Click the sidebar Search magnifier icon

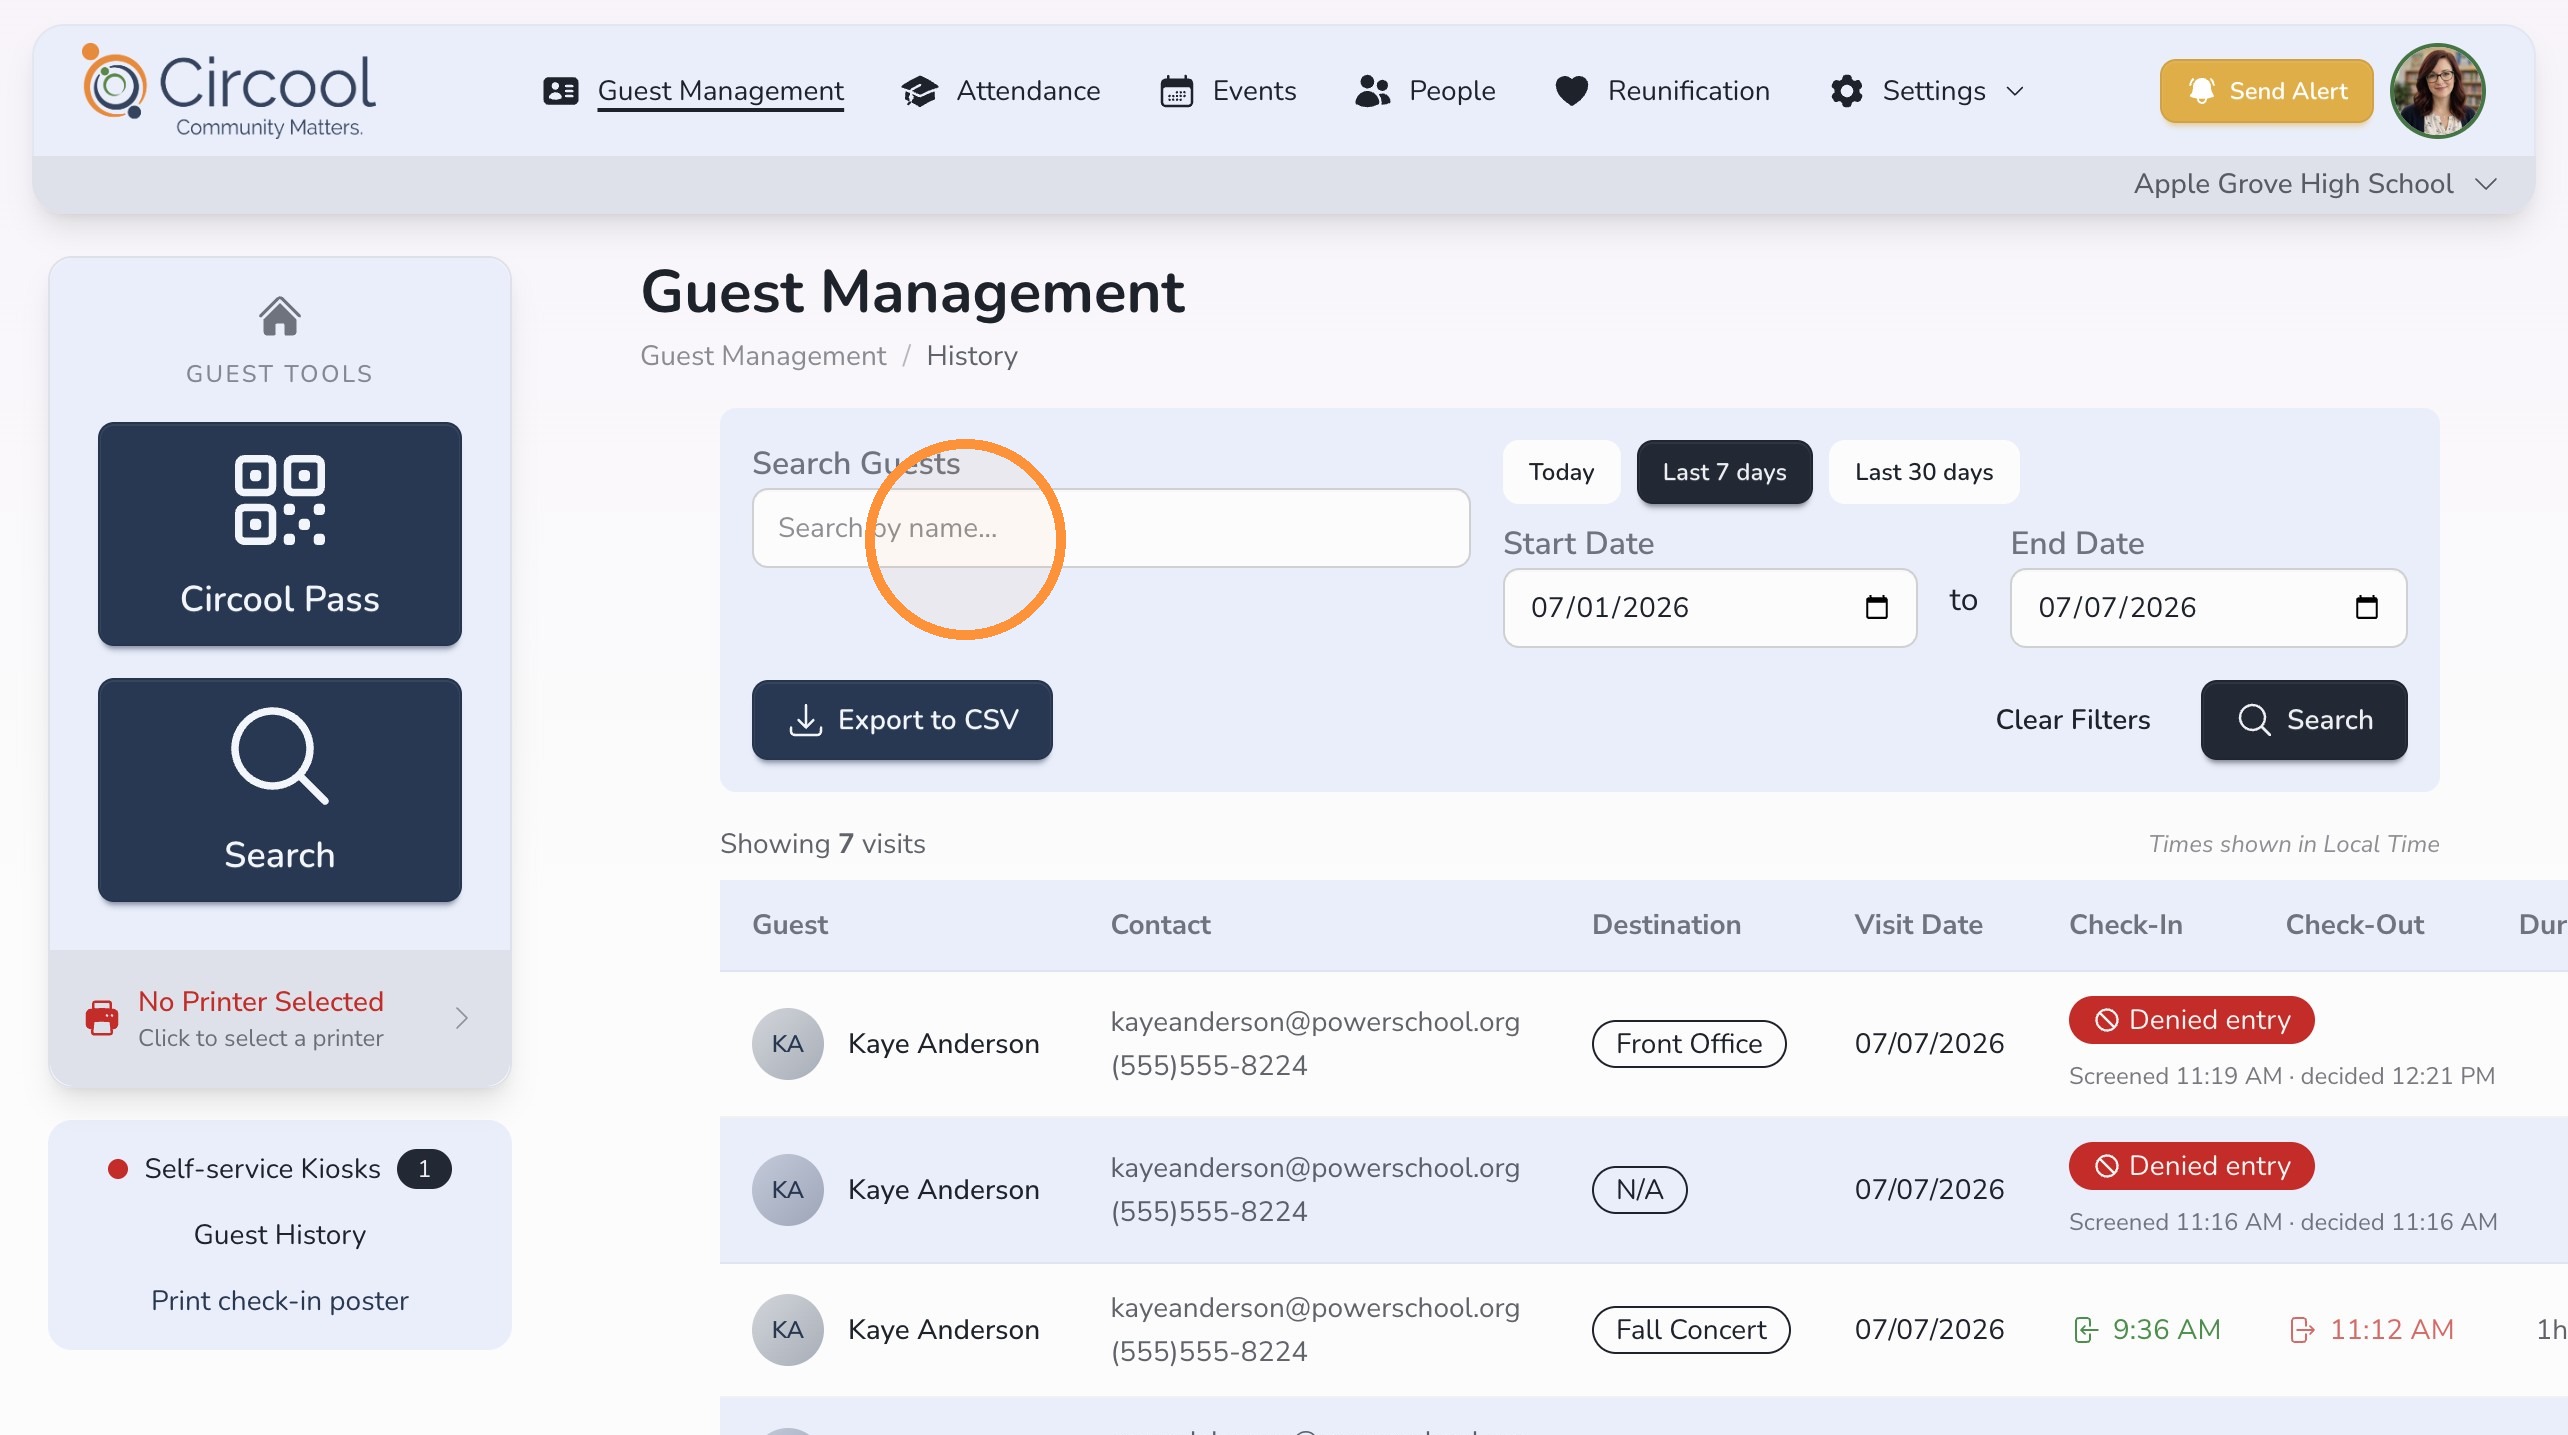coord(280,755)
